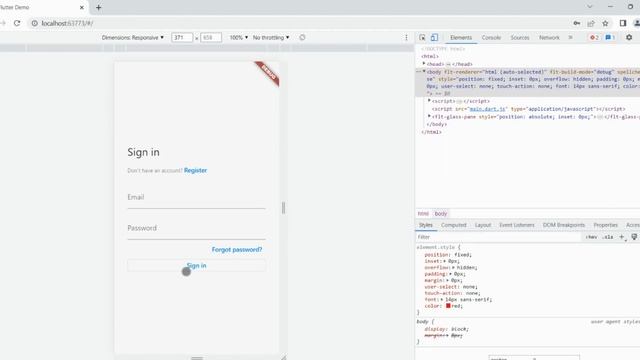This screenshot has width=640, height=360.
Task: Expand the first script element node
Action: coord(429,100)
